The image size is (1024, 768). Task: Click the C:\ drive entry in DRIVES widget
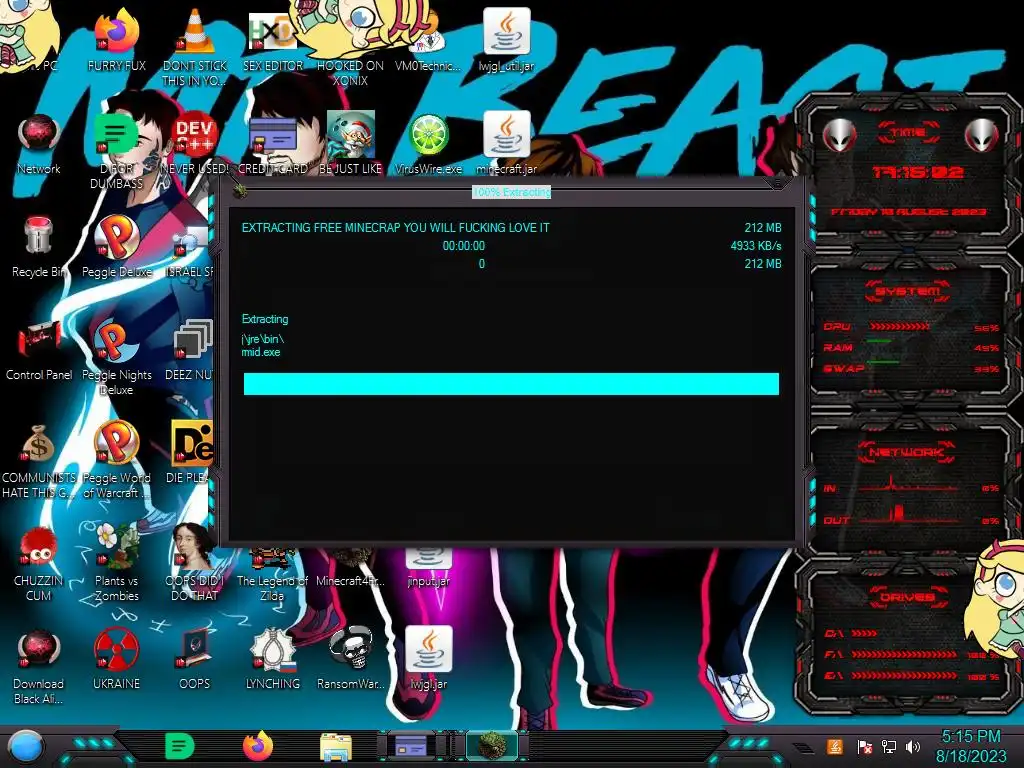tap(850, 633)
